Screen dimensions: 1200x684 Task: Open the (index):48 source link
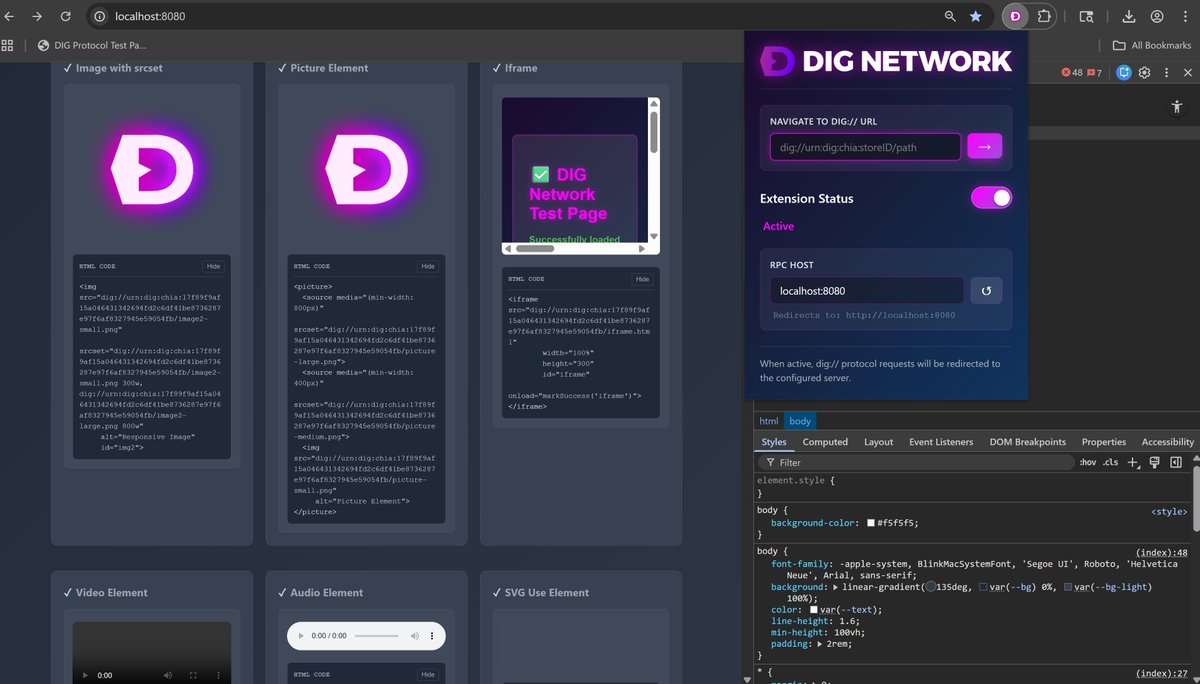[1161, 552]
